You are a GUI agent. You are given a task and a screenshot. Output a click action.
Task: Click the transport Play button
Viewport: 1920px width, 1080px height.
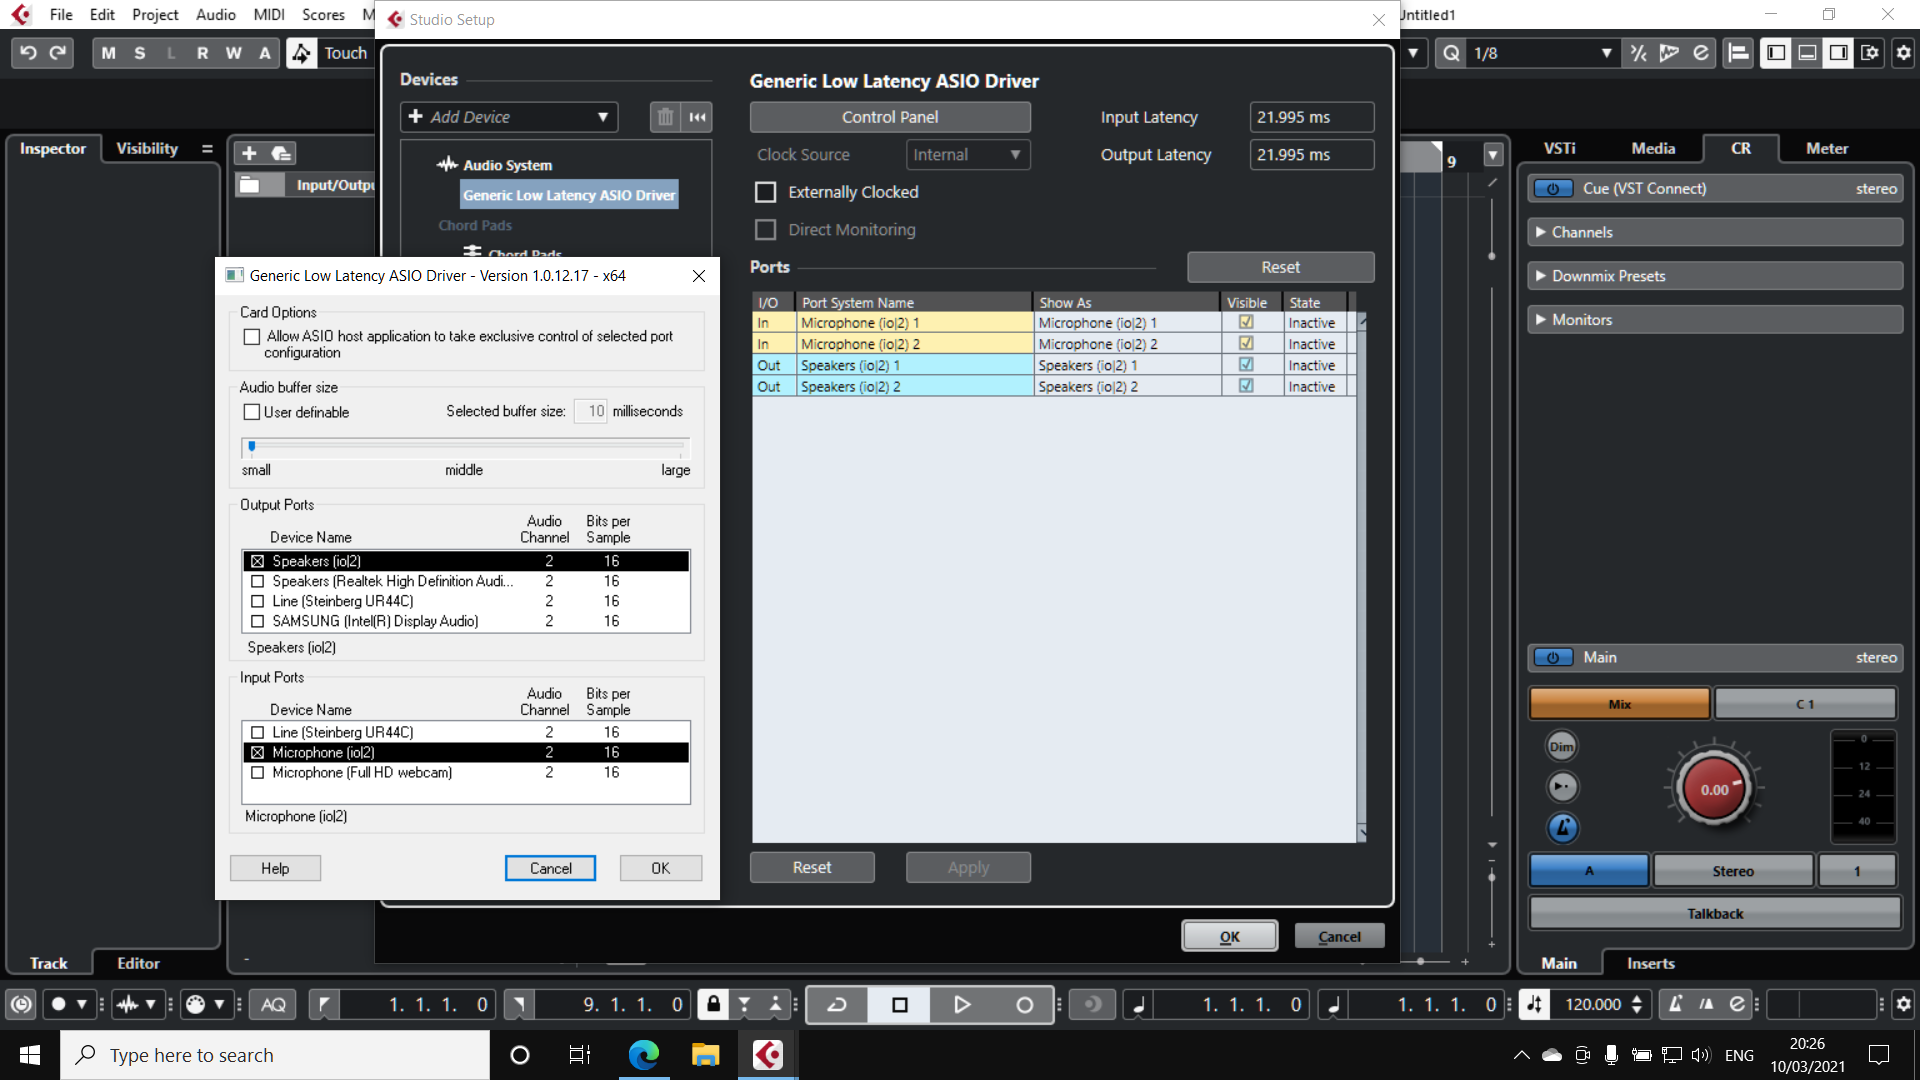(x=961, y=1005)
